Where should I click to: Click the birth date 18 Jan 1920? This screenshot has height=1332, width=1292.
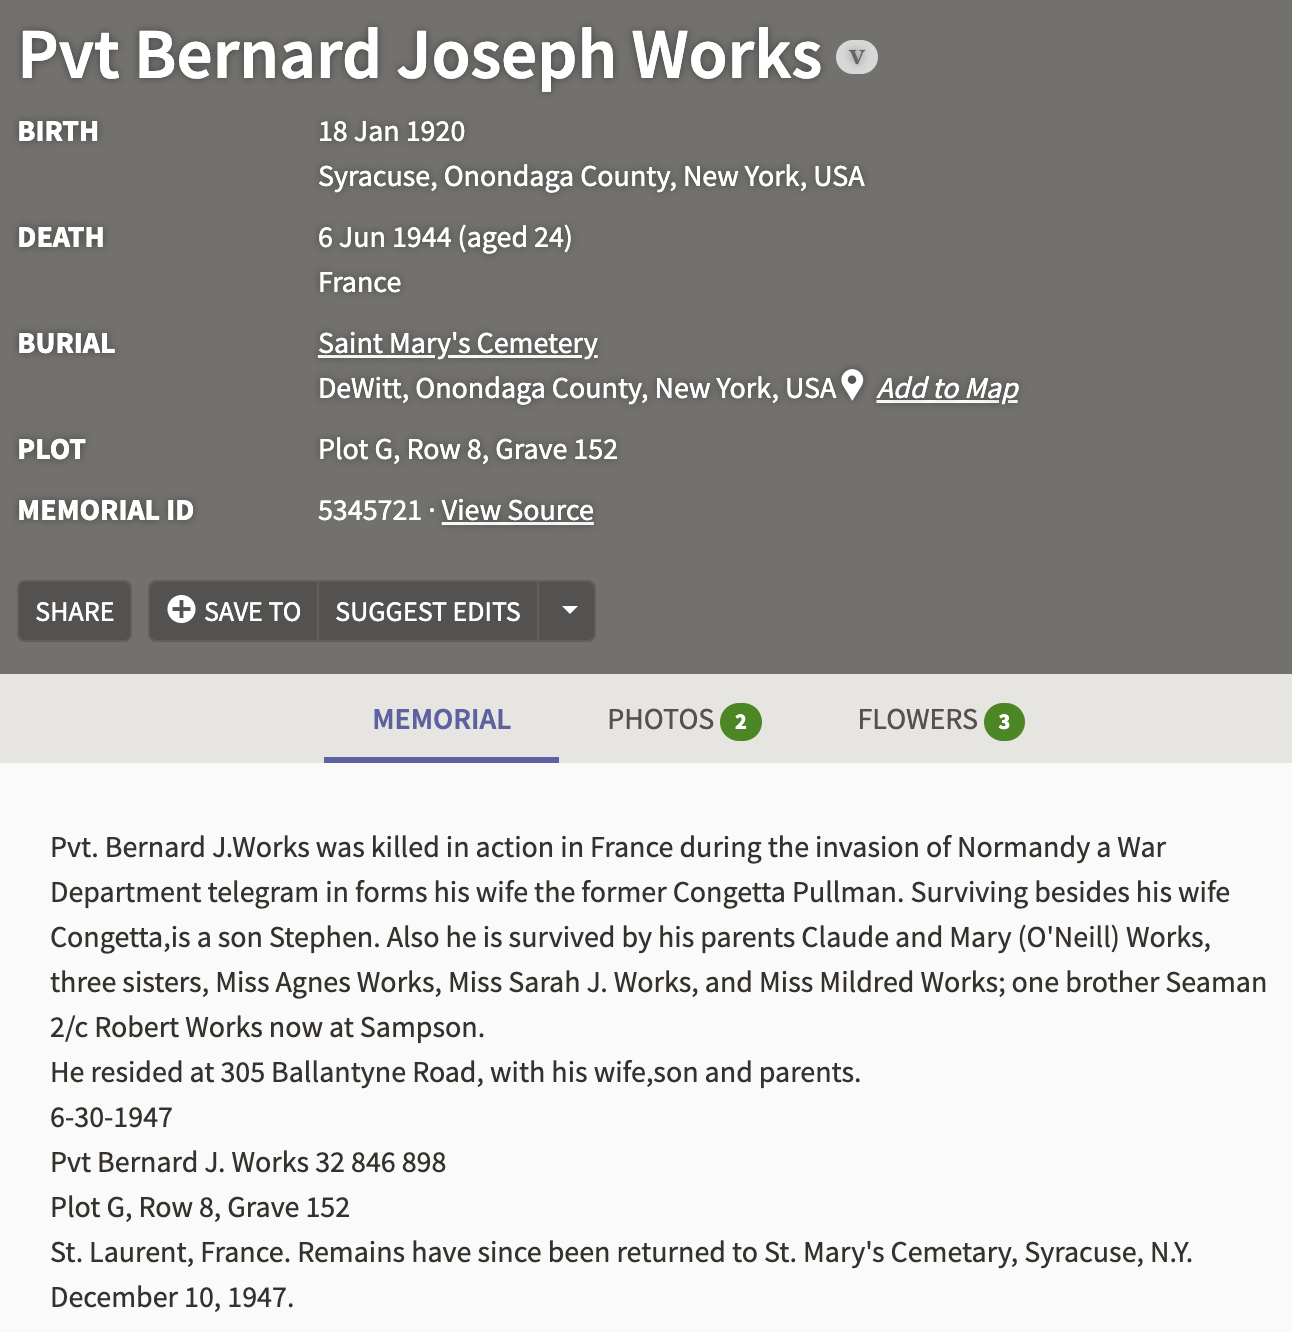click(x=391, y=131)
